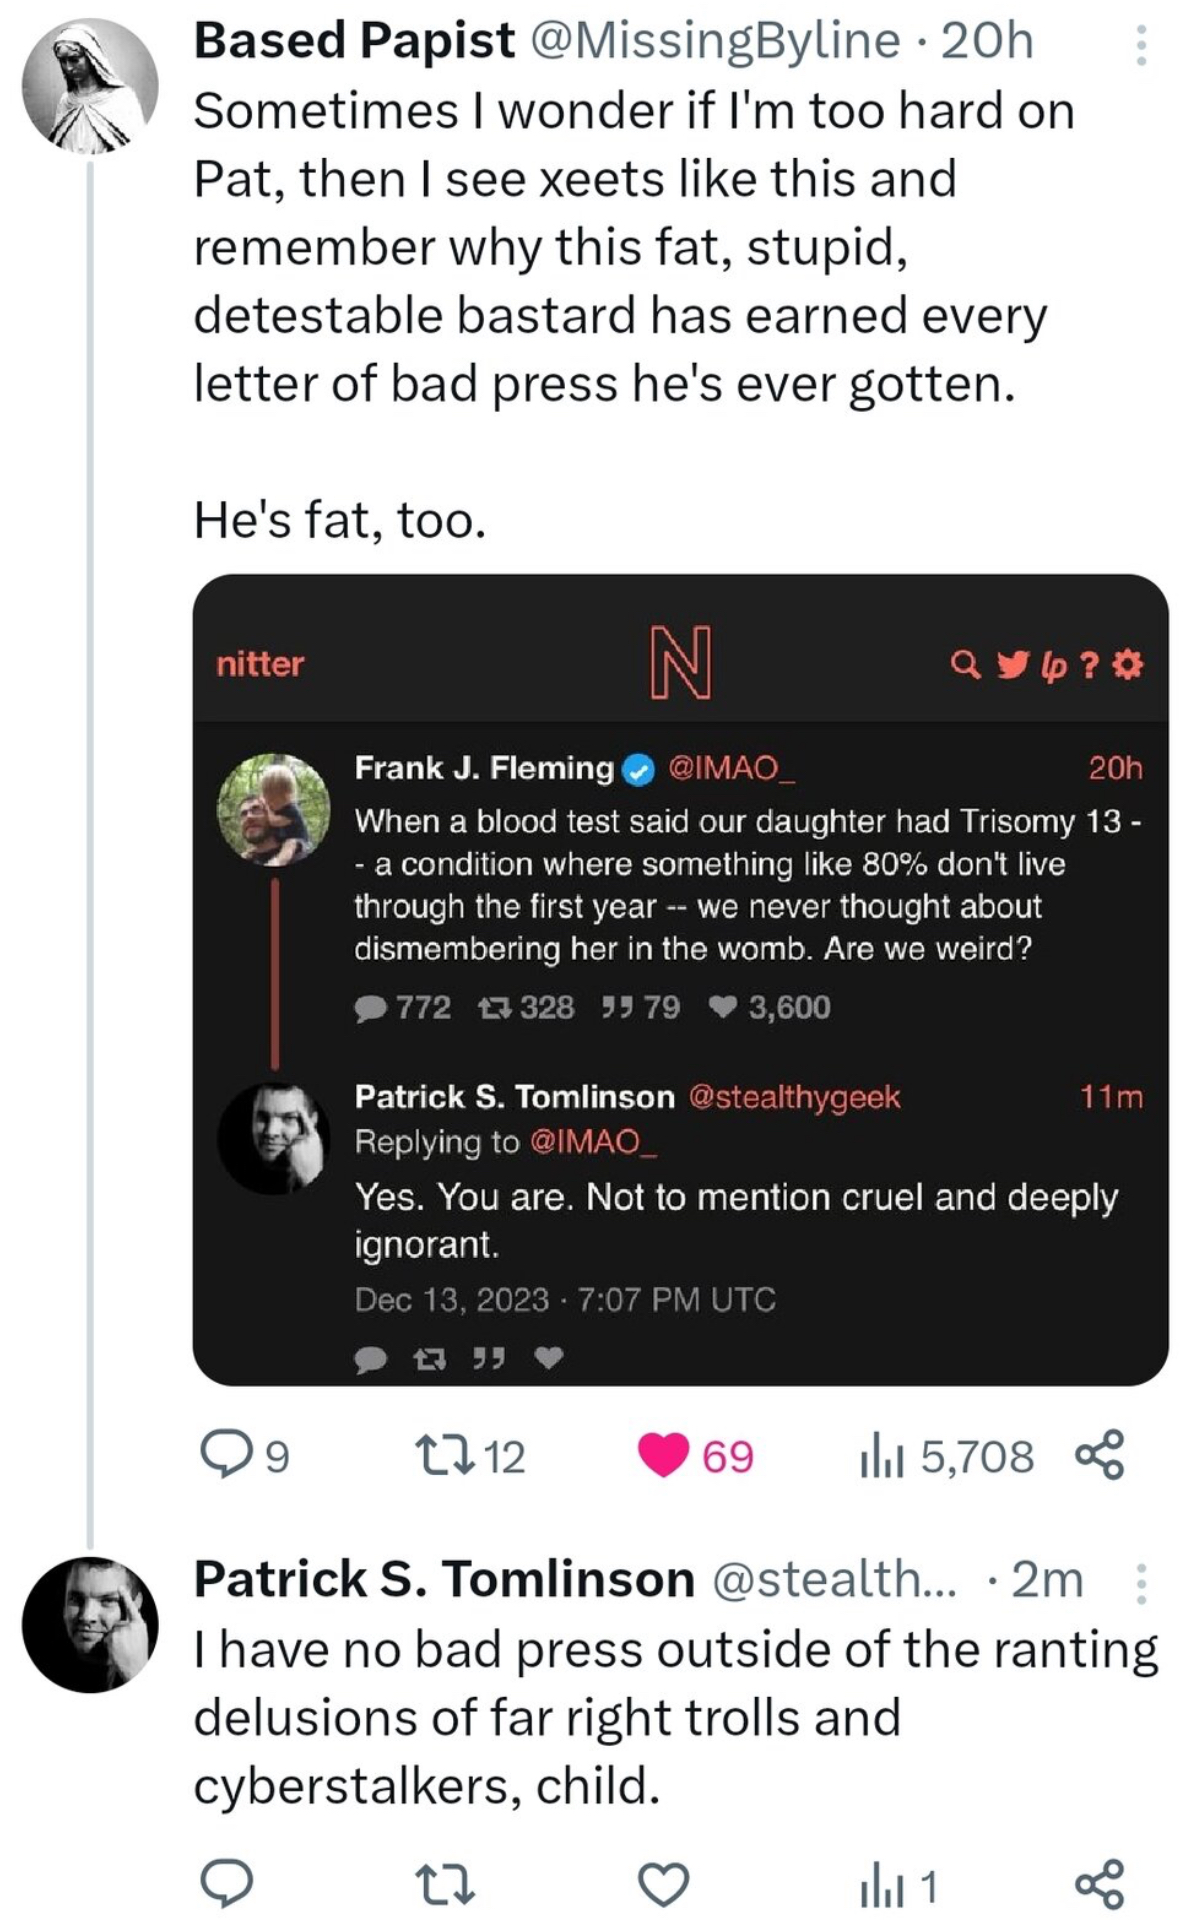View analytics showing 5,708 views
This screenshot has width=1193, height=1920.
(x=946, y=1457)
